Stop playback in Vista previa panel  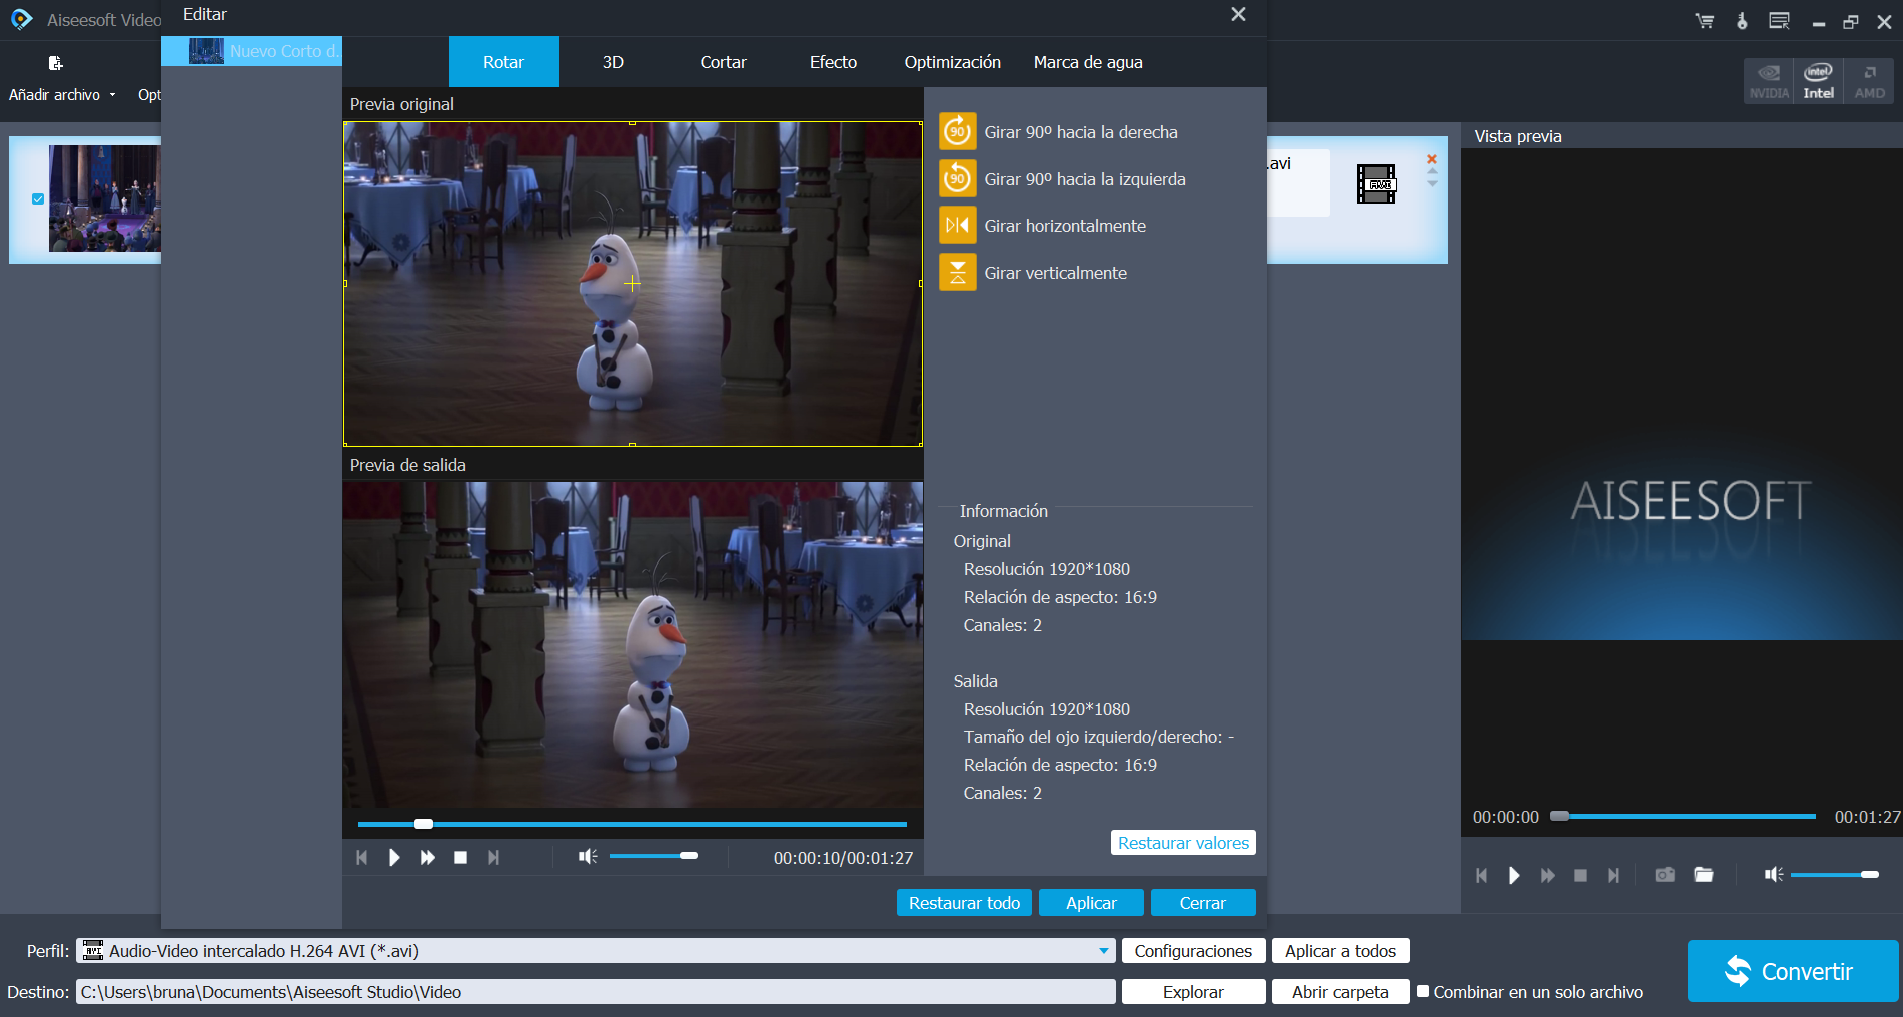[1581, 876]
